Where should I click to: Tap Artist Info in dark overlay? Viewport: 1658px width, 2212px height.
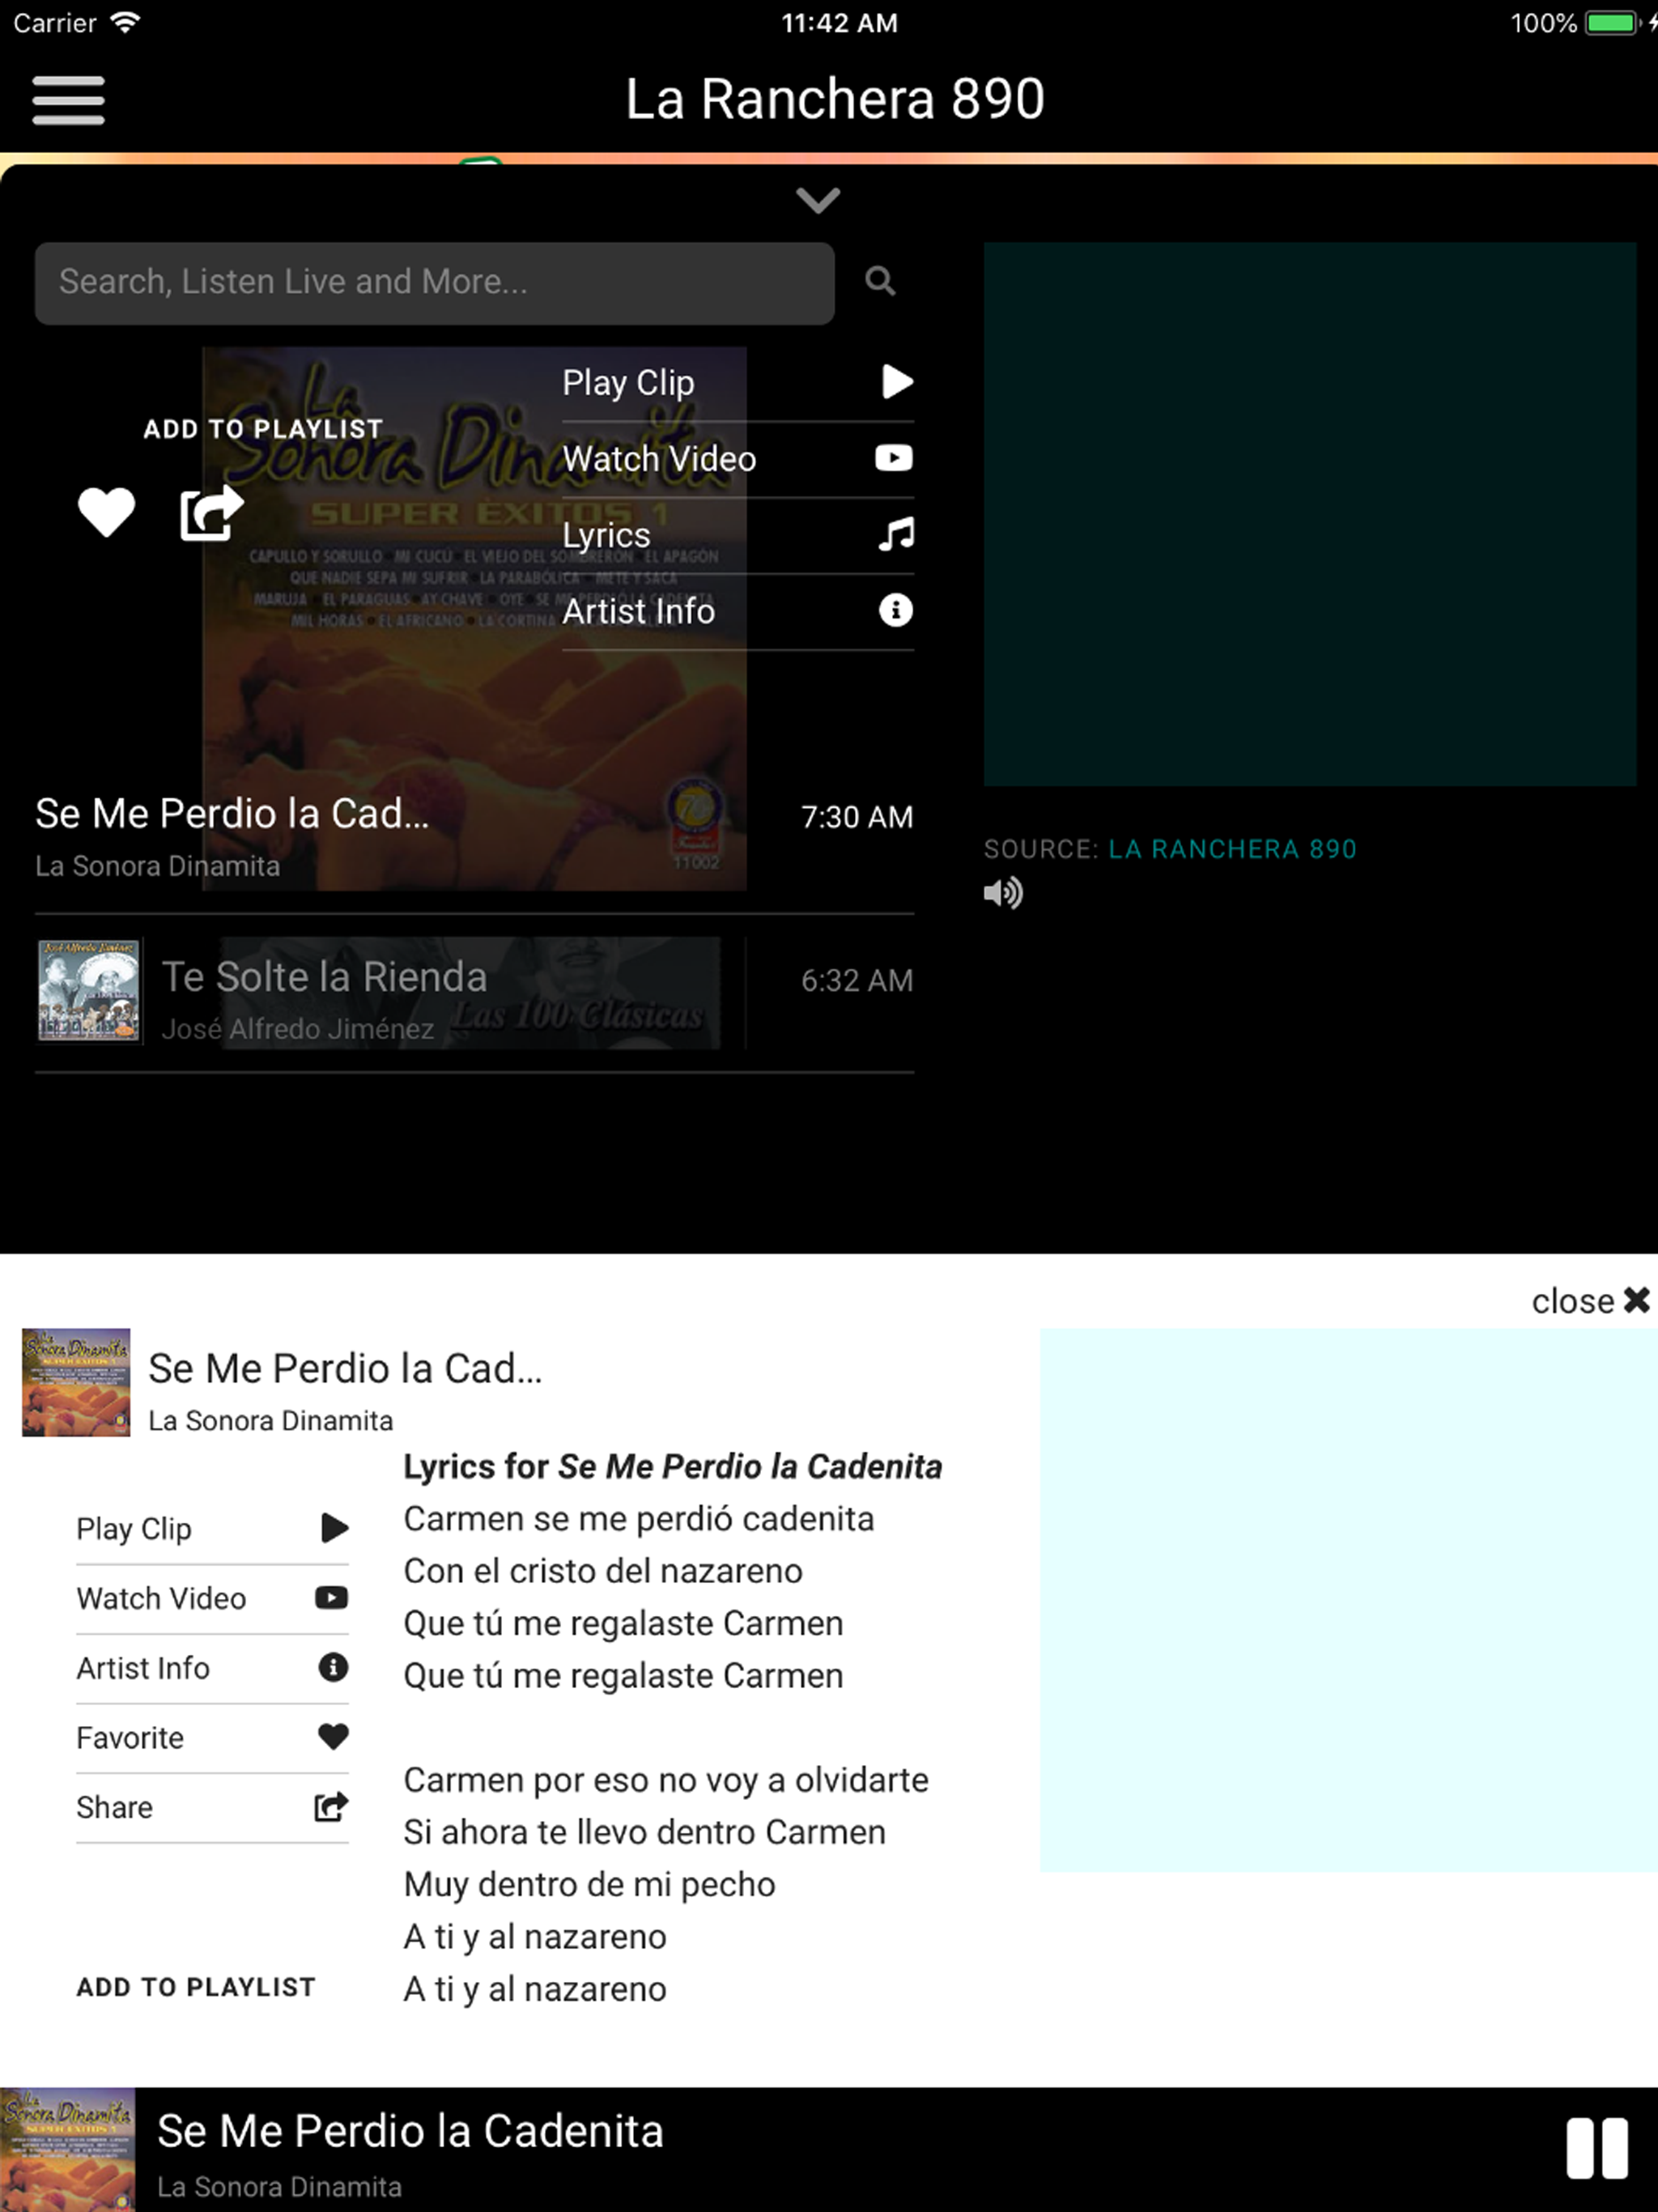click(x=738, y=611)
